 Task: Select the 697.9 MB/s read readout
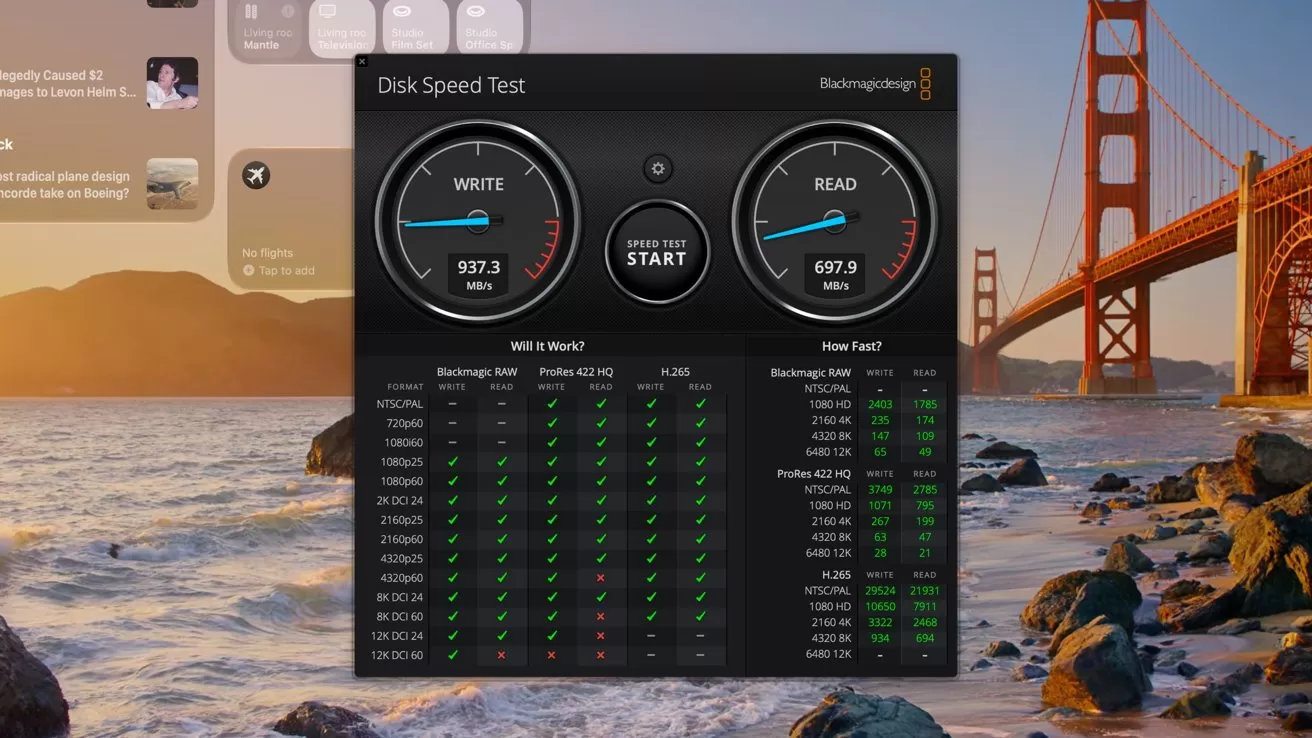pos(835,274)
